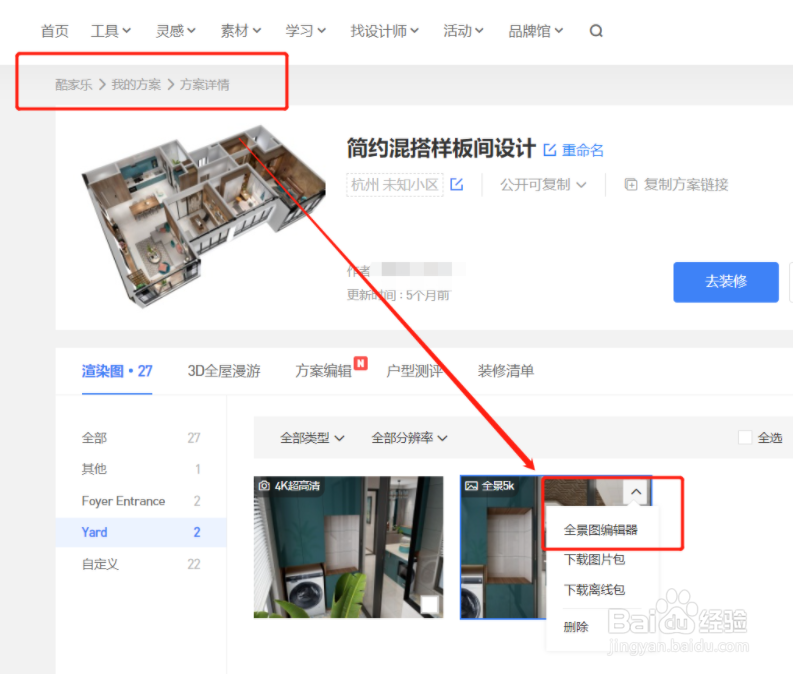Screen dimensions: 793x674
Task: Switch to 3D全屋漫游 tab
Action: pos(224,371)
